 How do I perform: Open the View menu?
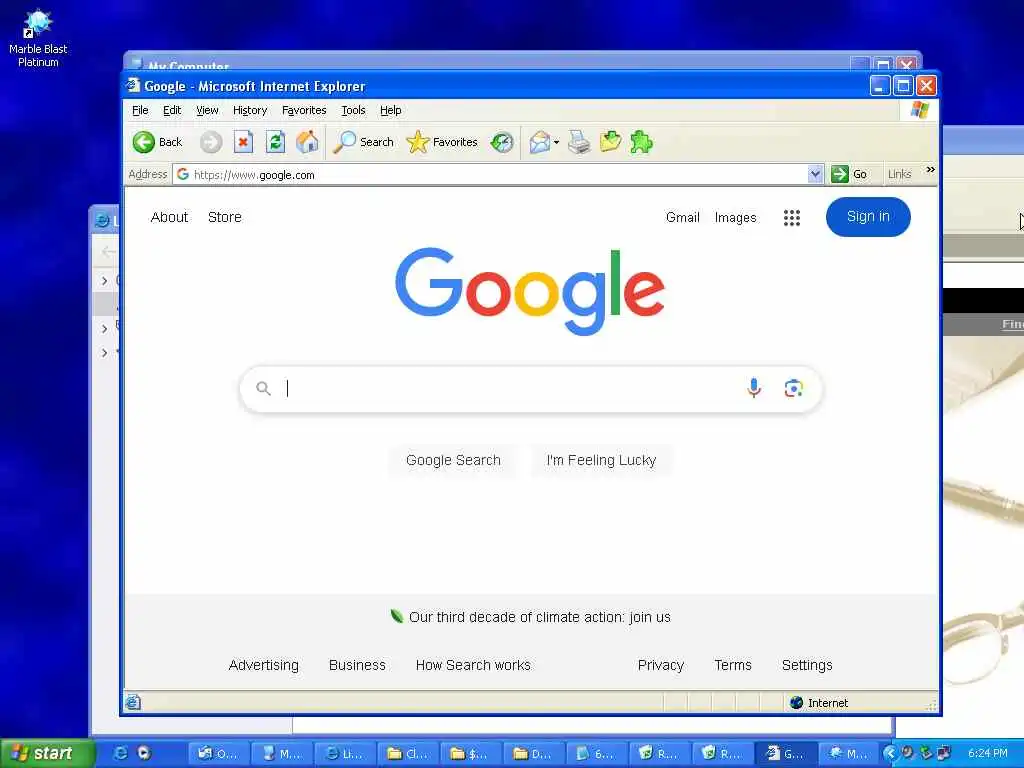click(207, 110)
